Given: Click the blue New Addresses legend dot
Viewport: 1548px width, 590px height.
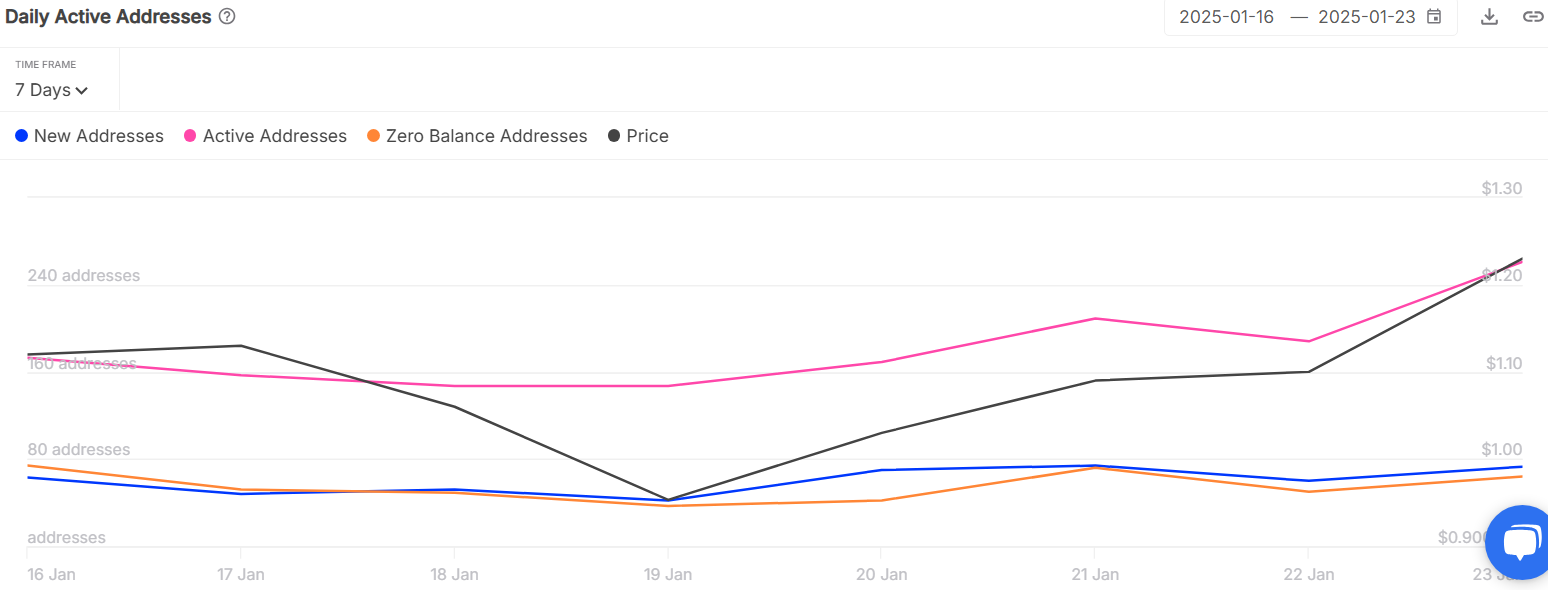Looking at the screenshot, I should tap(22, 136).
